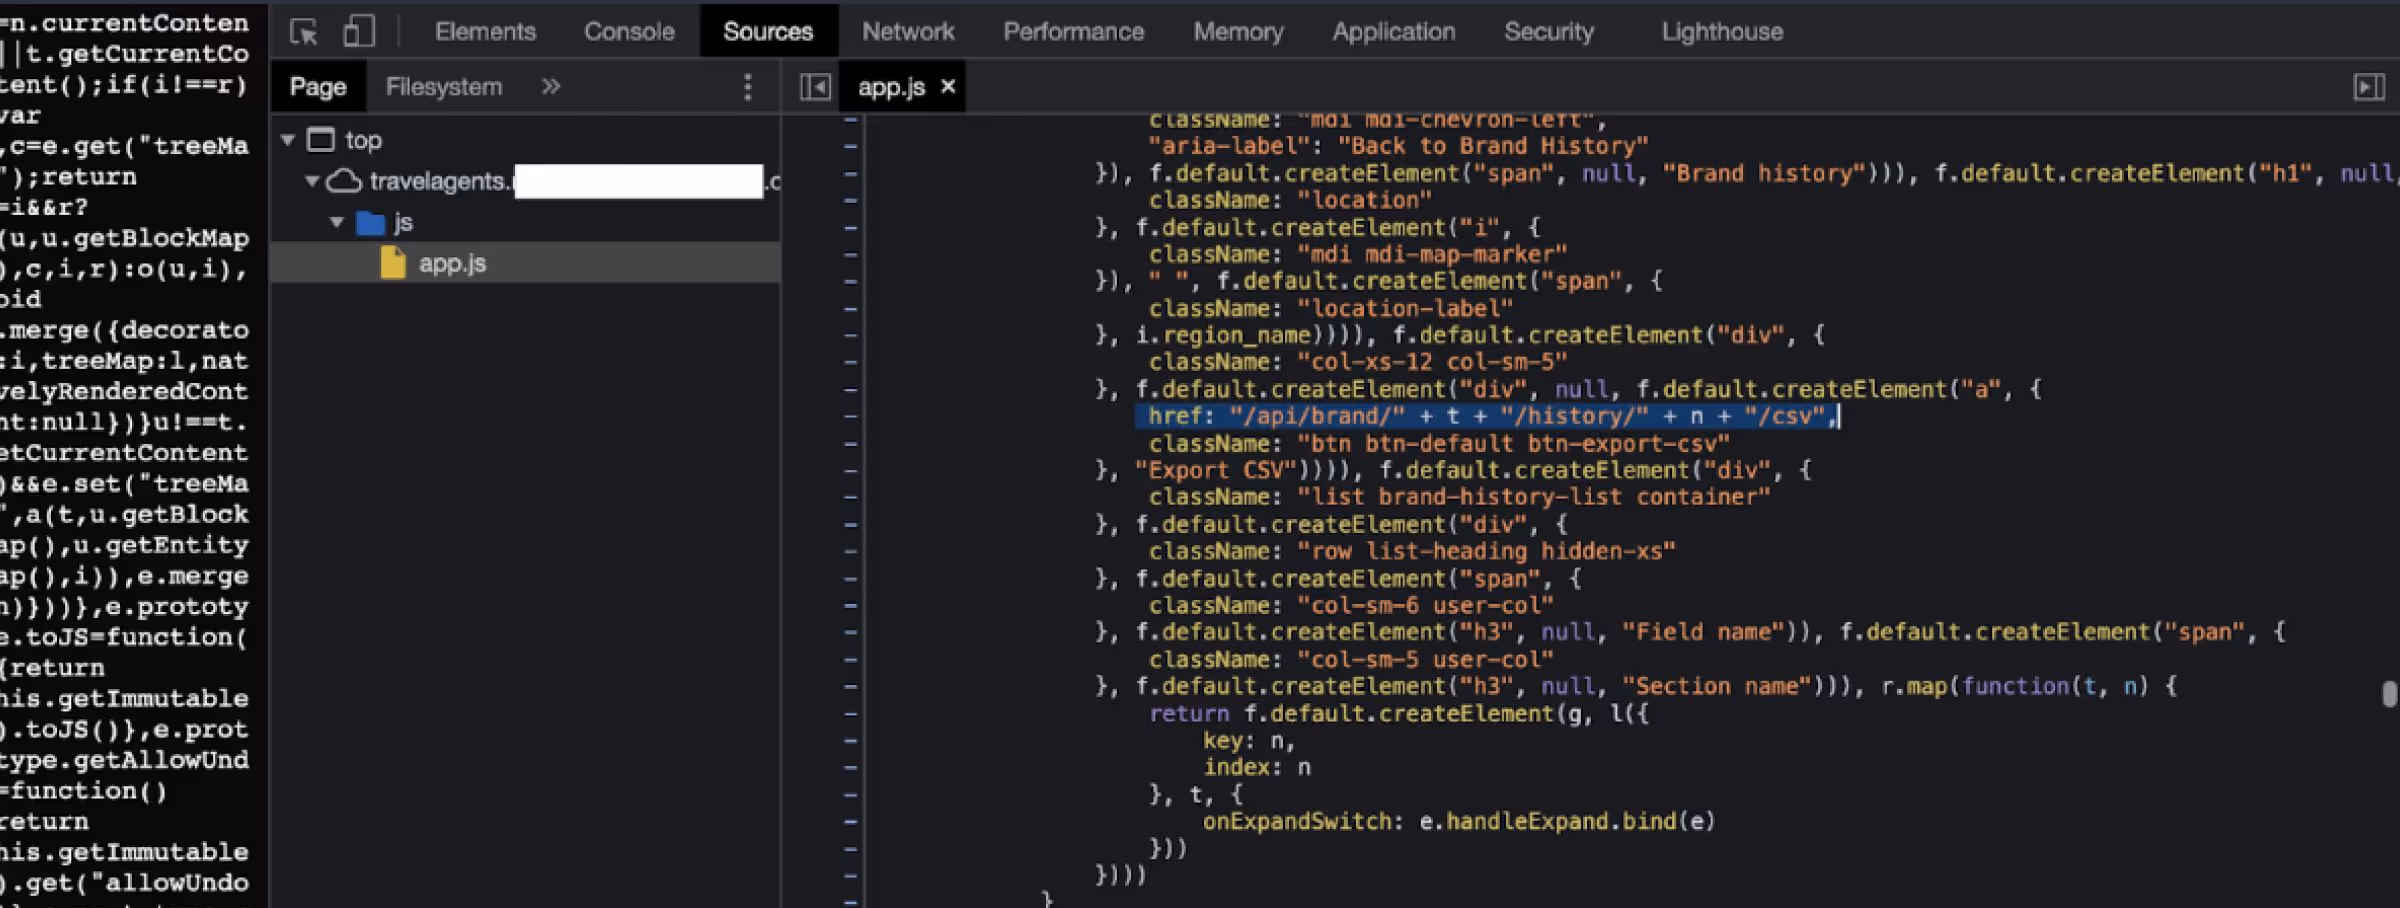Select the Page pane tab
Viewport: 2400px width, 908px height.
point(318,87)
